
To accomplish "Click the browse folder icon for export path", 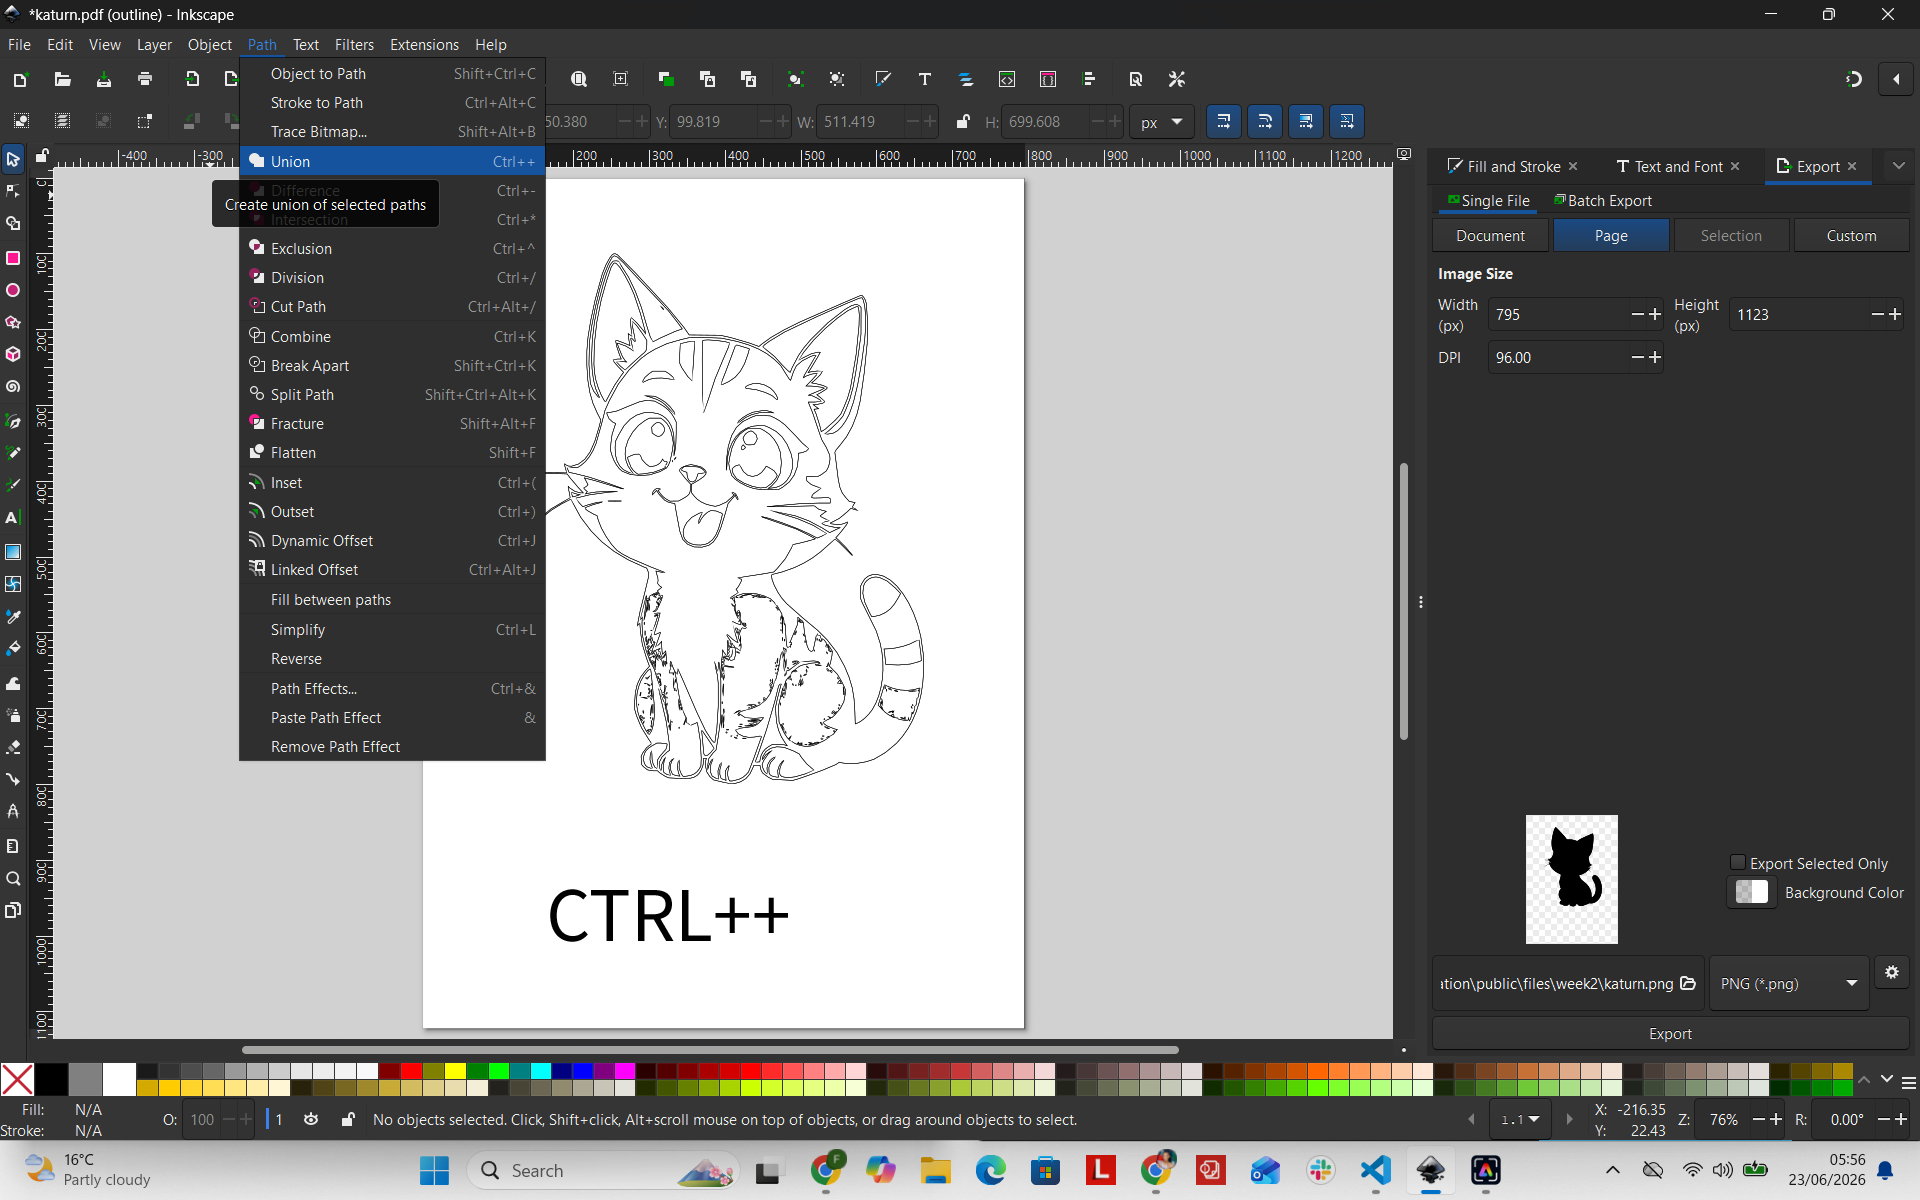I will (1688, 983).
